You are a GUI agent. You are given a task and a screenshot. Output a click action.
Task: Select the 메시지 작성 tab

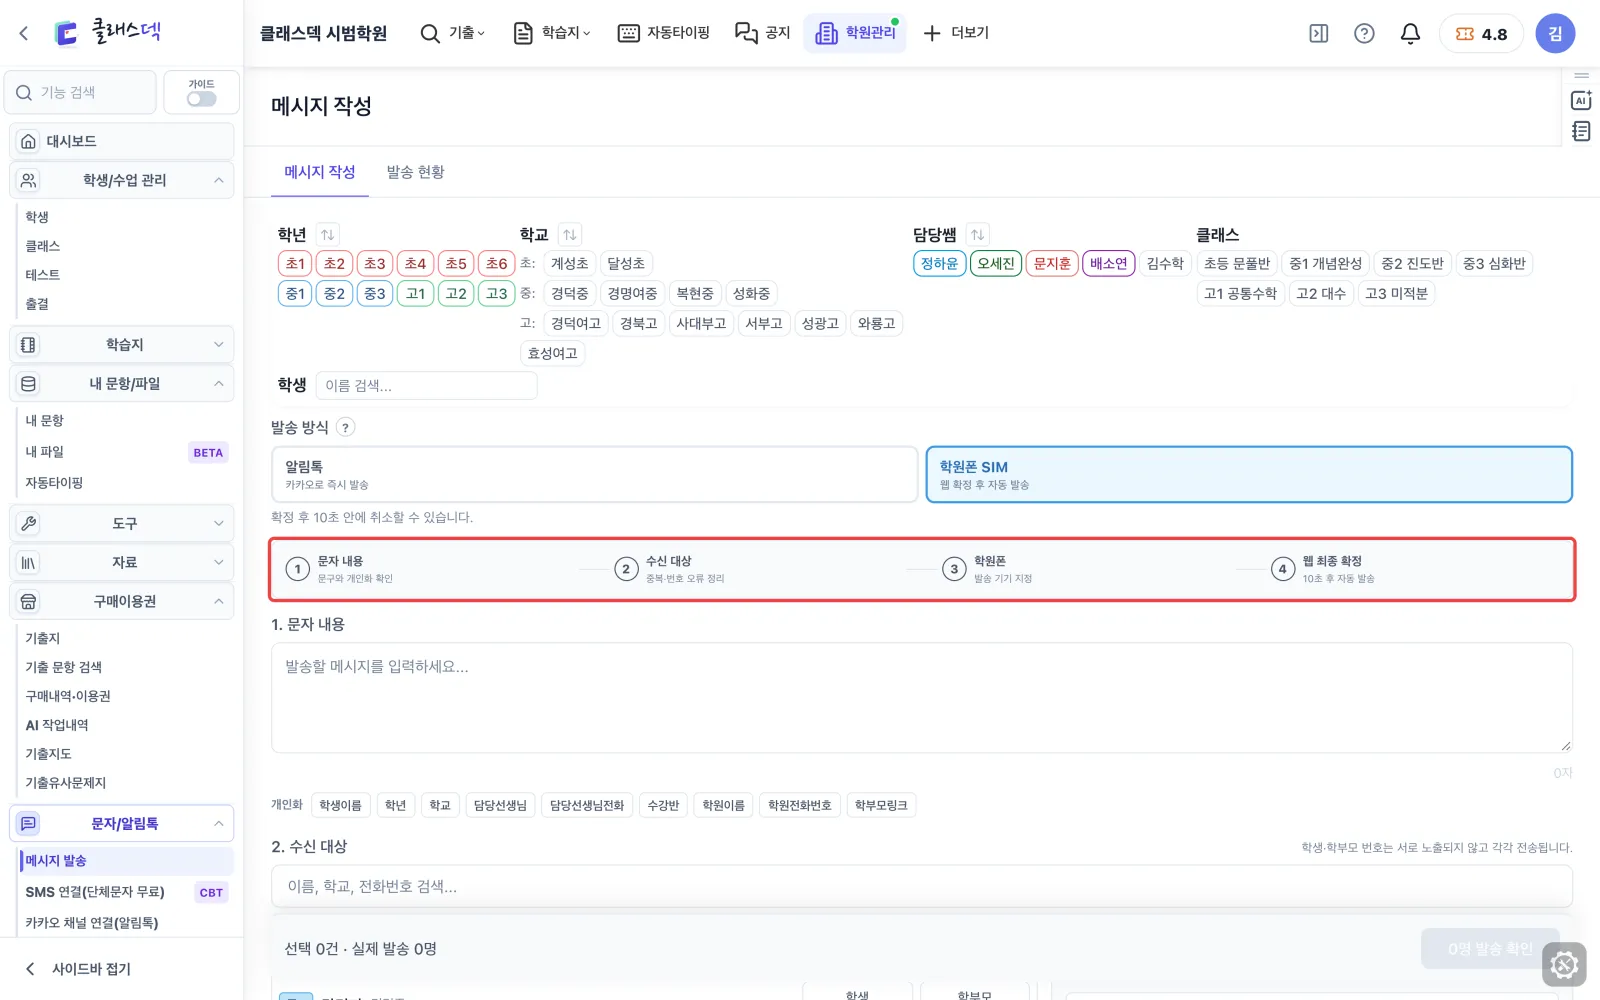[x=320, y=172]
